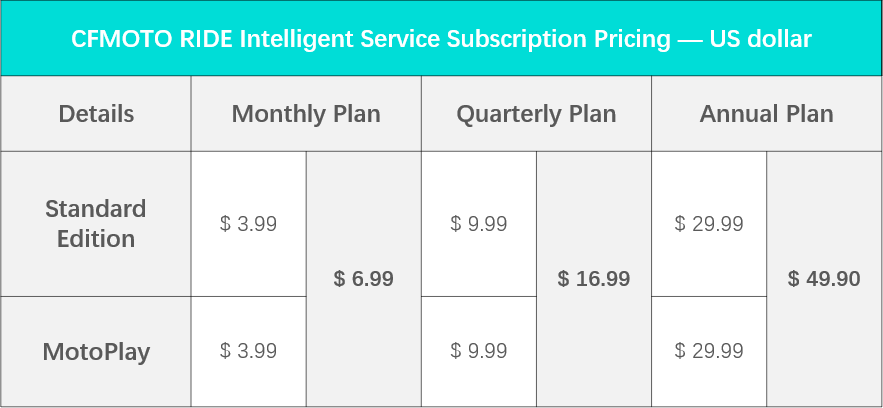Click the Standard Edition row label
Screen dimensions: 883x408
96,224
